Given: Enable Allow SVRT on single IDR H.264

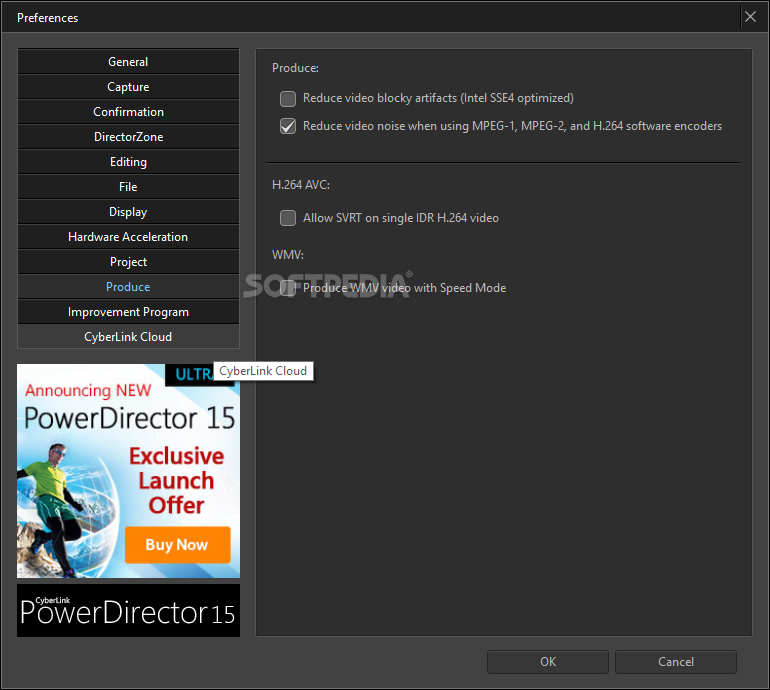Looking at the screenshot, I should [x=288, y=218].
